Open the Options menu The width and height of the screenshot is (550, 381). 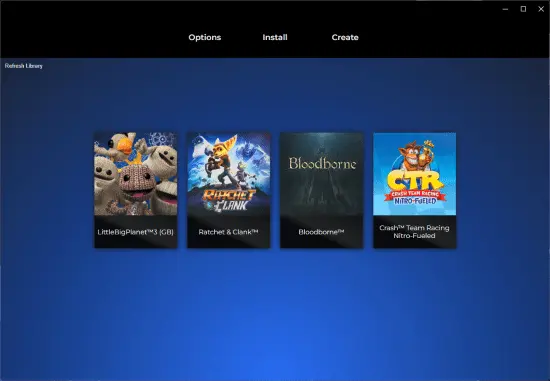click(204, 37)
